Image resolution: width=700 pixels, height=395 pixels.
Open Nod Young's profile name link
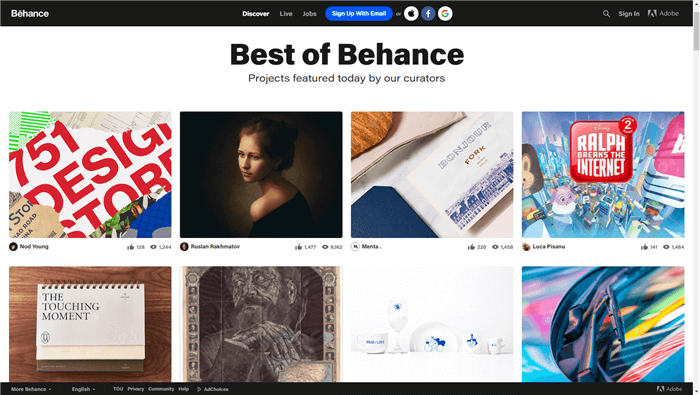(34, 246)
